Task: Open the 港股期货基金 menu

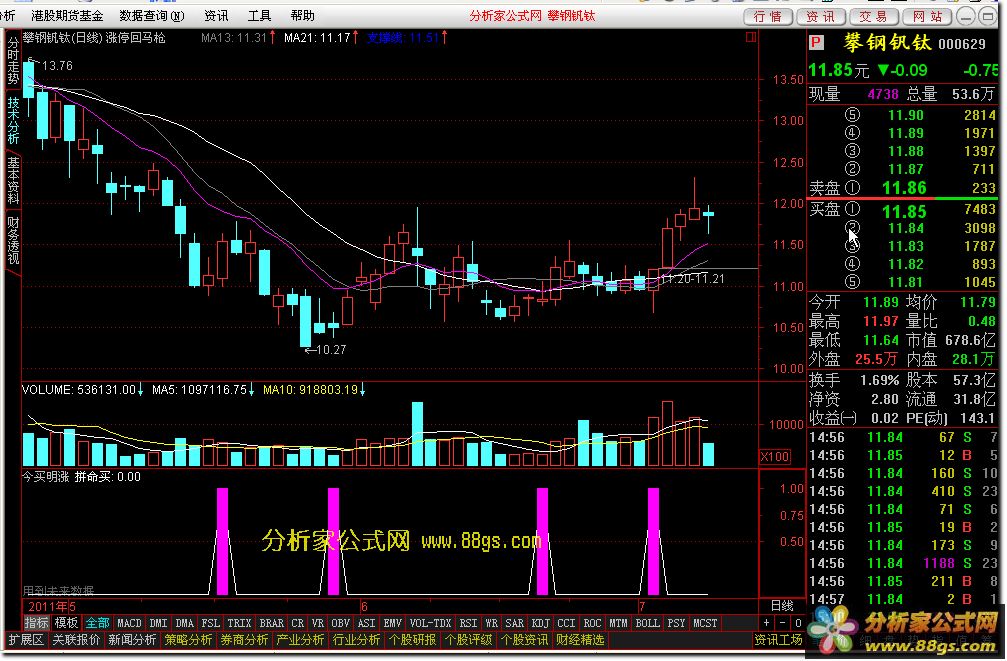Action: pos(67,15)
